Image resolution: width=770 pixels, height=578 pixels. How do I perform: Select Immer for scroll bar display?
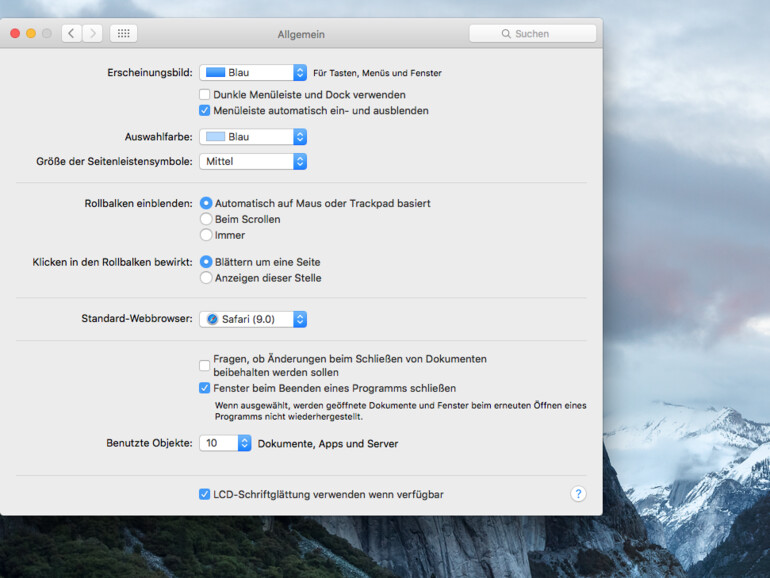[x=206, y=235]
